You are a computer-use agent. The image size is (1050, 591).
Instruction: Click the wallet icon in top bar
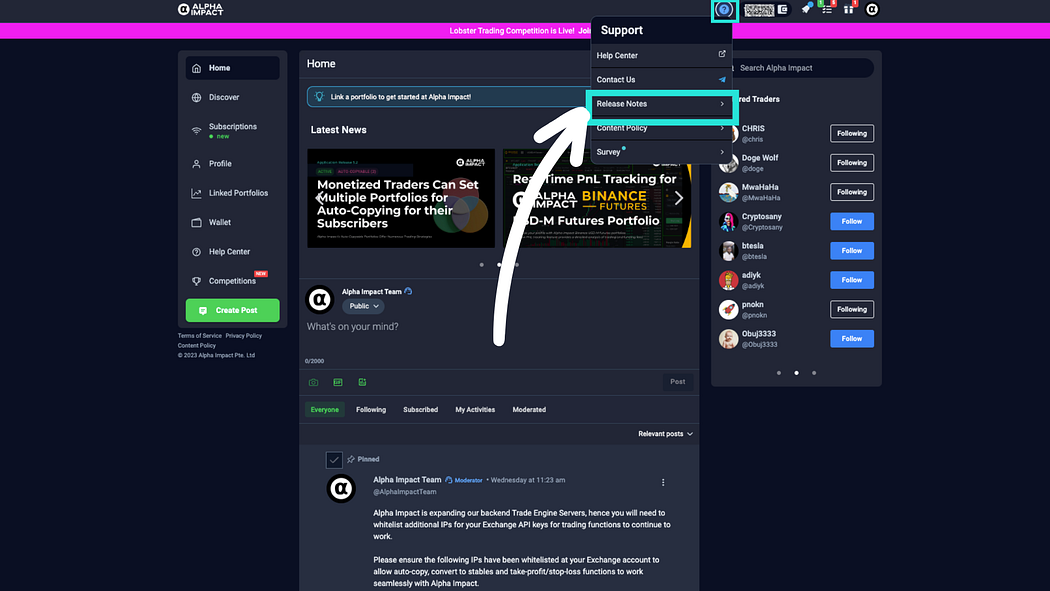click(782, 9)
